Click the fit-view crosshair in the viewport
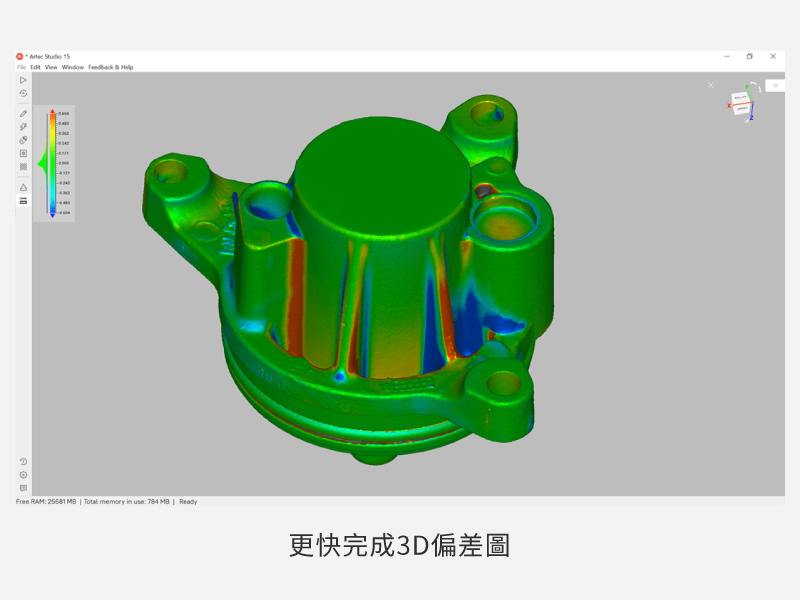The width and height of the screenshot is (800, 600). point(711,84)
